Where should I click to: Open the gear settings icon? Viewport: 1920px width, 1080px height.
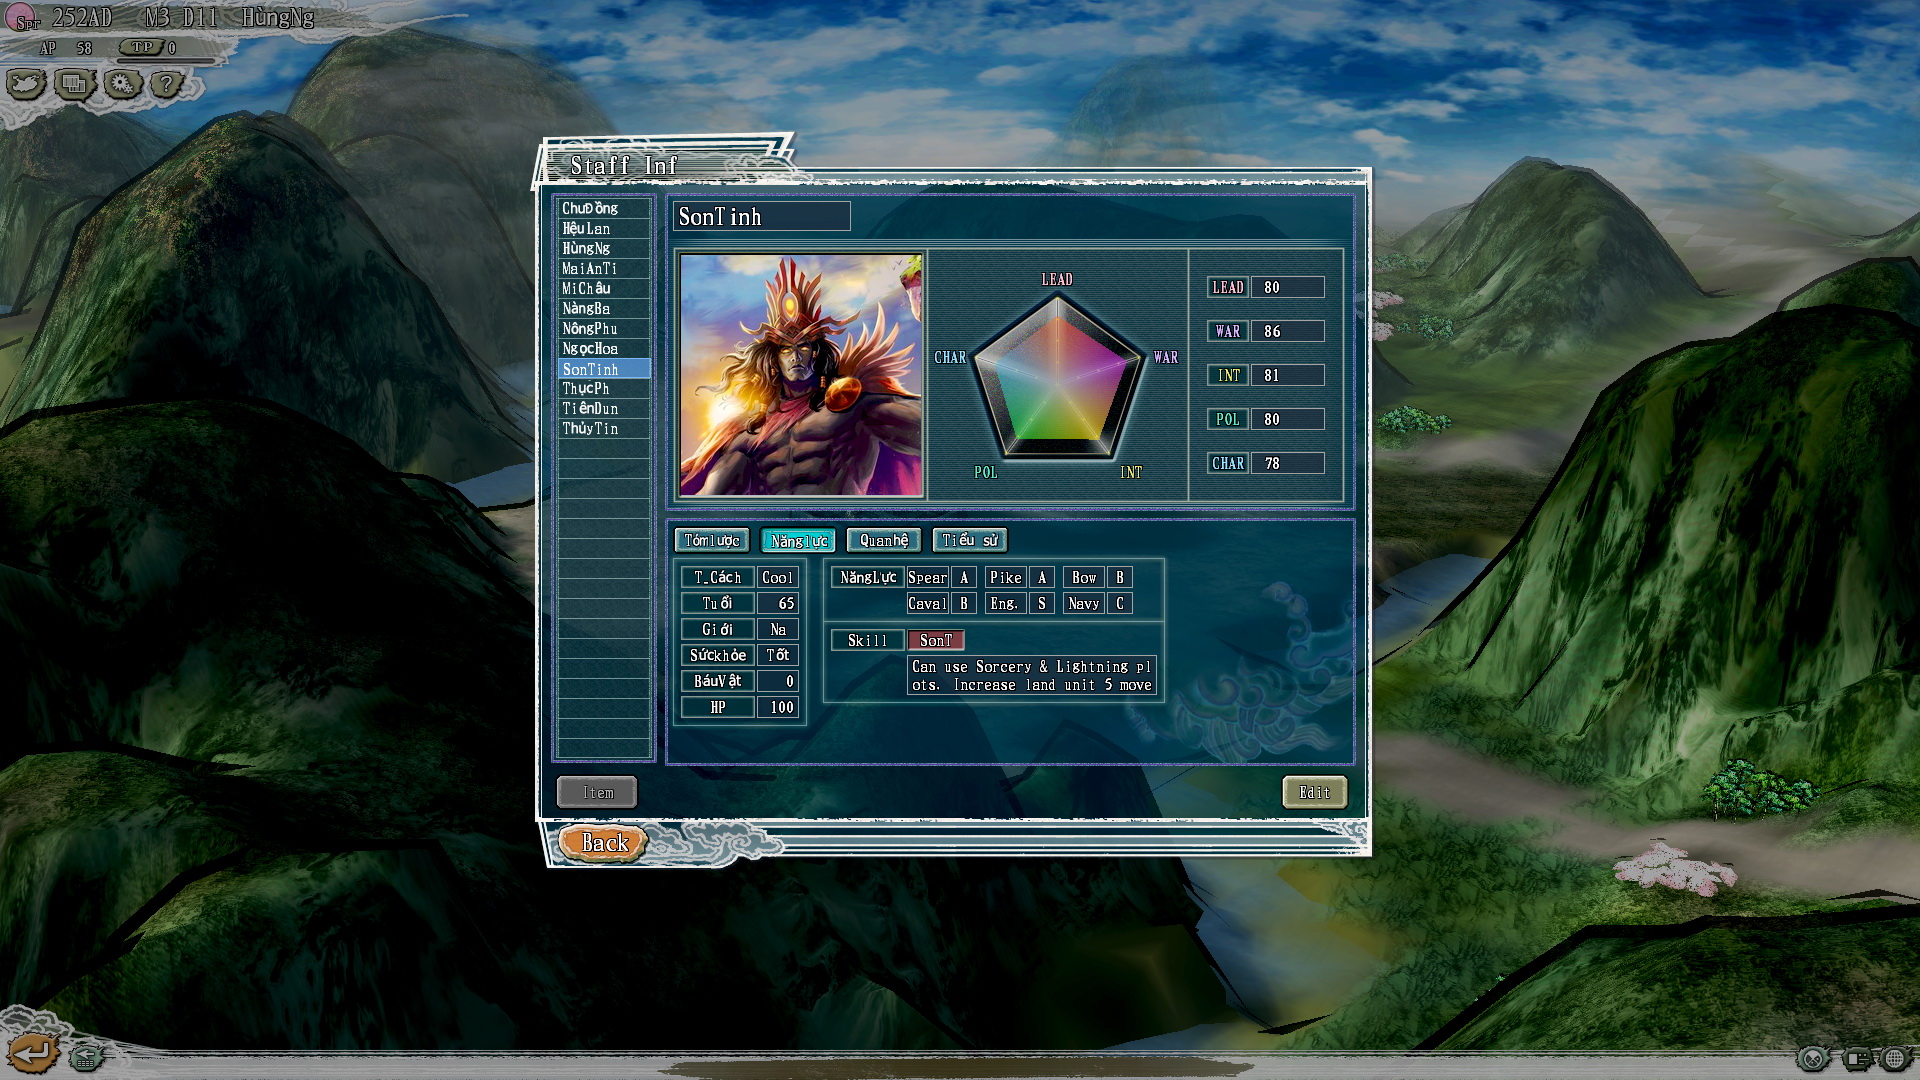pyautogui.click(x=122, y=84)
